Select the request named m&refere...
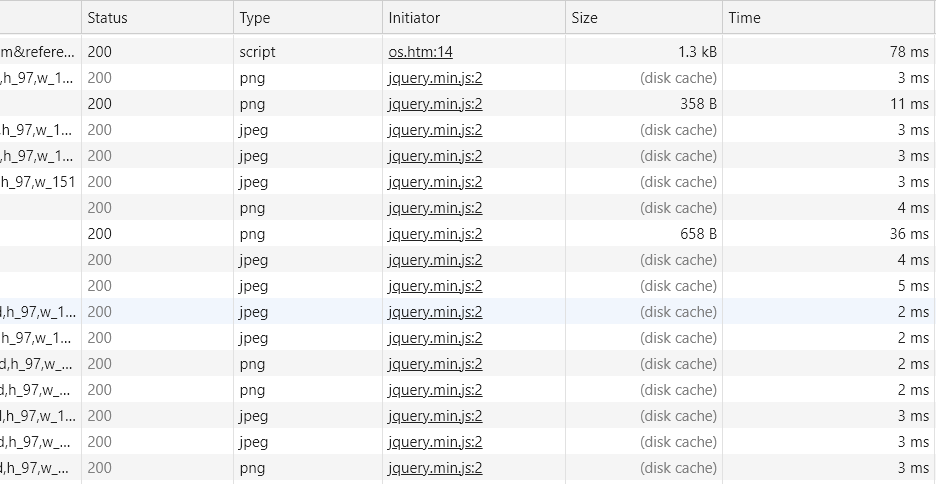936x484 pixels. (38, 52)
